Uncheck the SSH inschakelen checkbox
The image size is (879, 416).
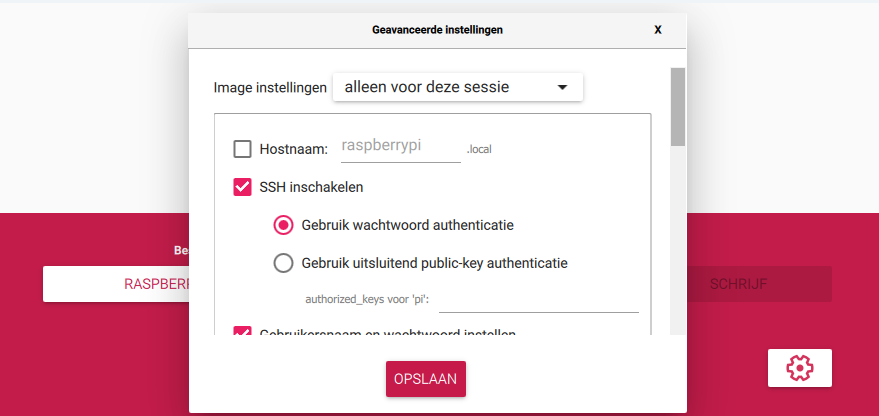(242, 186)
